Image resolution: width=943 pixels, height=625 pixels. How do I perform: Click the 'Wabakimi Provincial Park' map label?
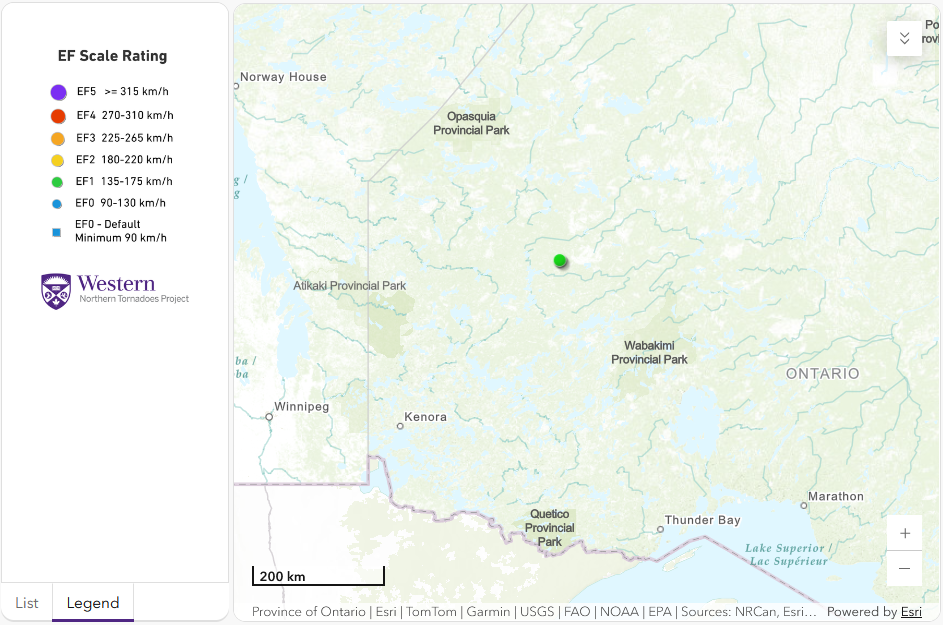650,353
